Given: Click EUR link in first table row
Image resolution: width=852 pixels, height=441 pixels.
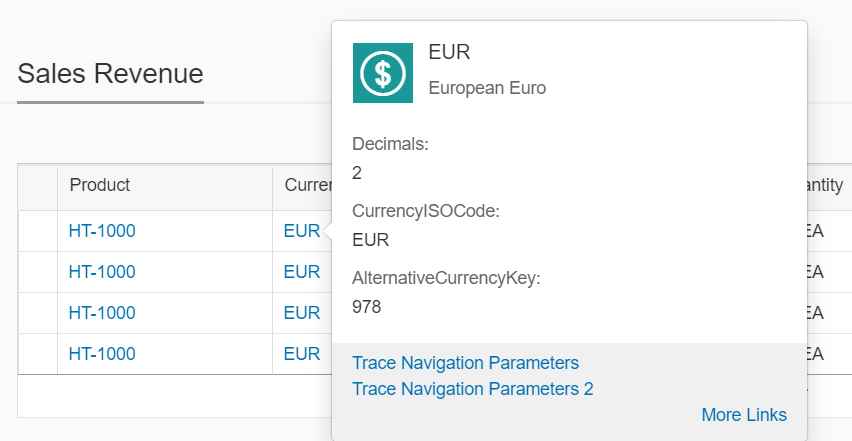Looking at the screenshot, I should coord(302,231).
